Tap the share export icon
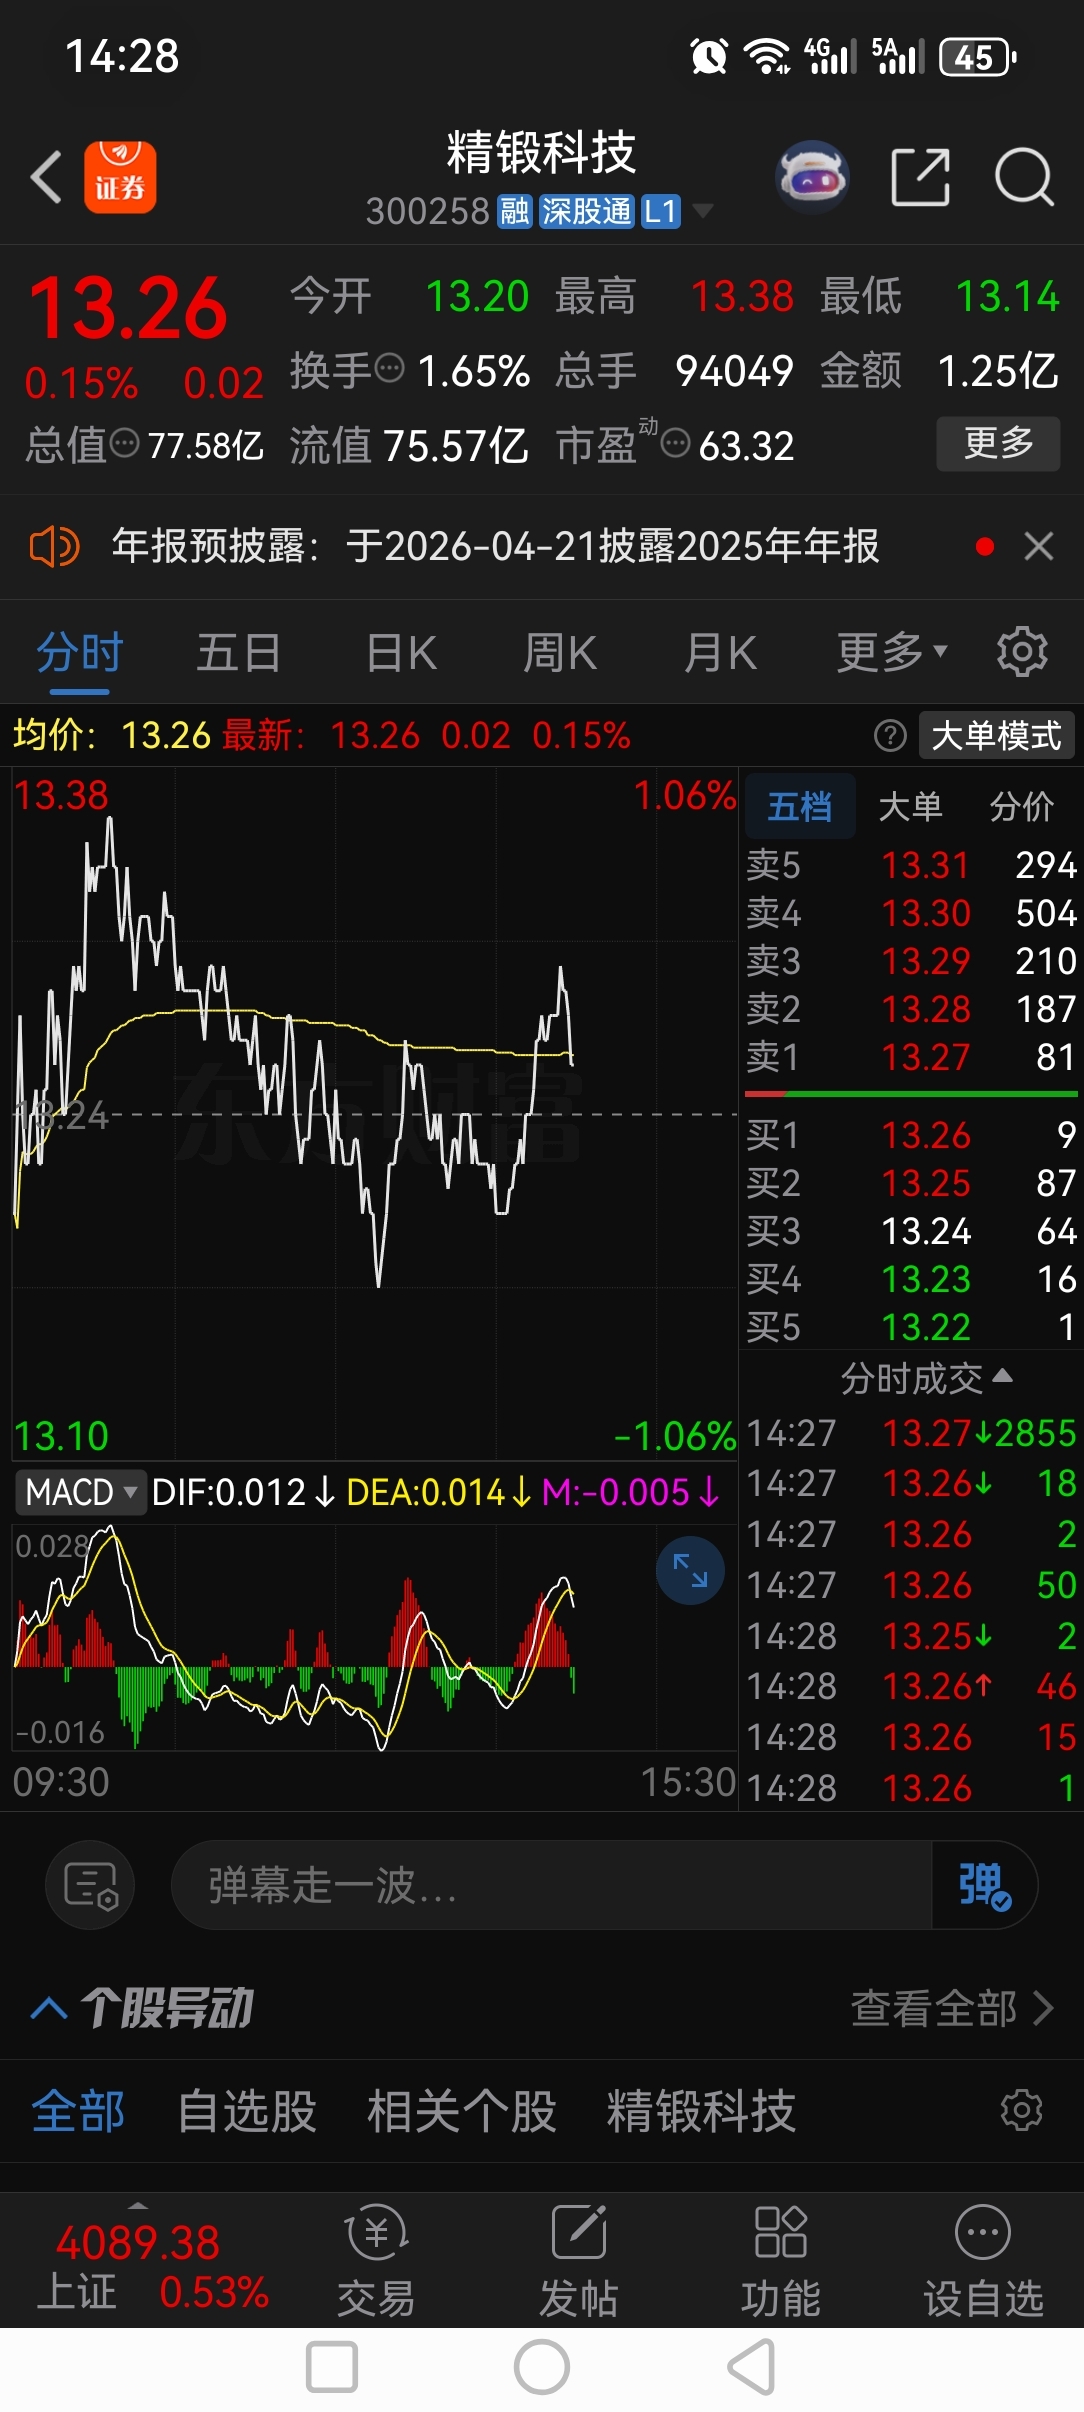This screenshot has width=1084, height=2412. [920, 177]
